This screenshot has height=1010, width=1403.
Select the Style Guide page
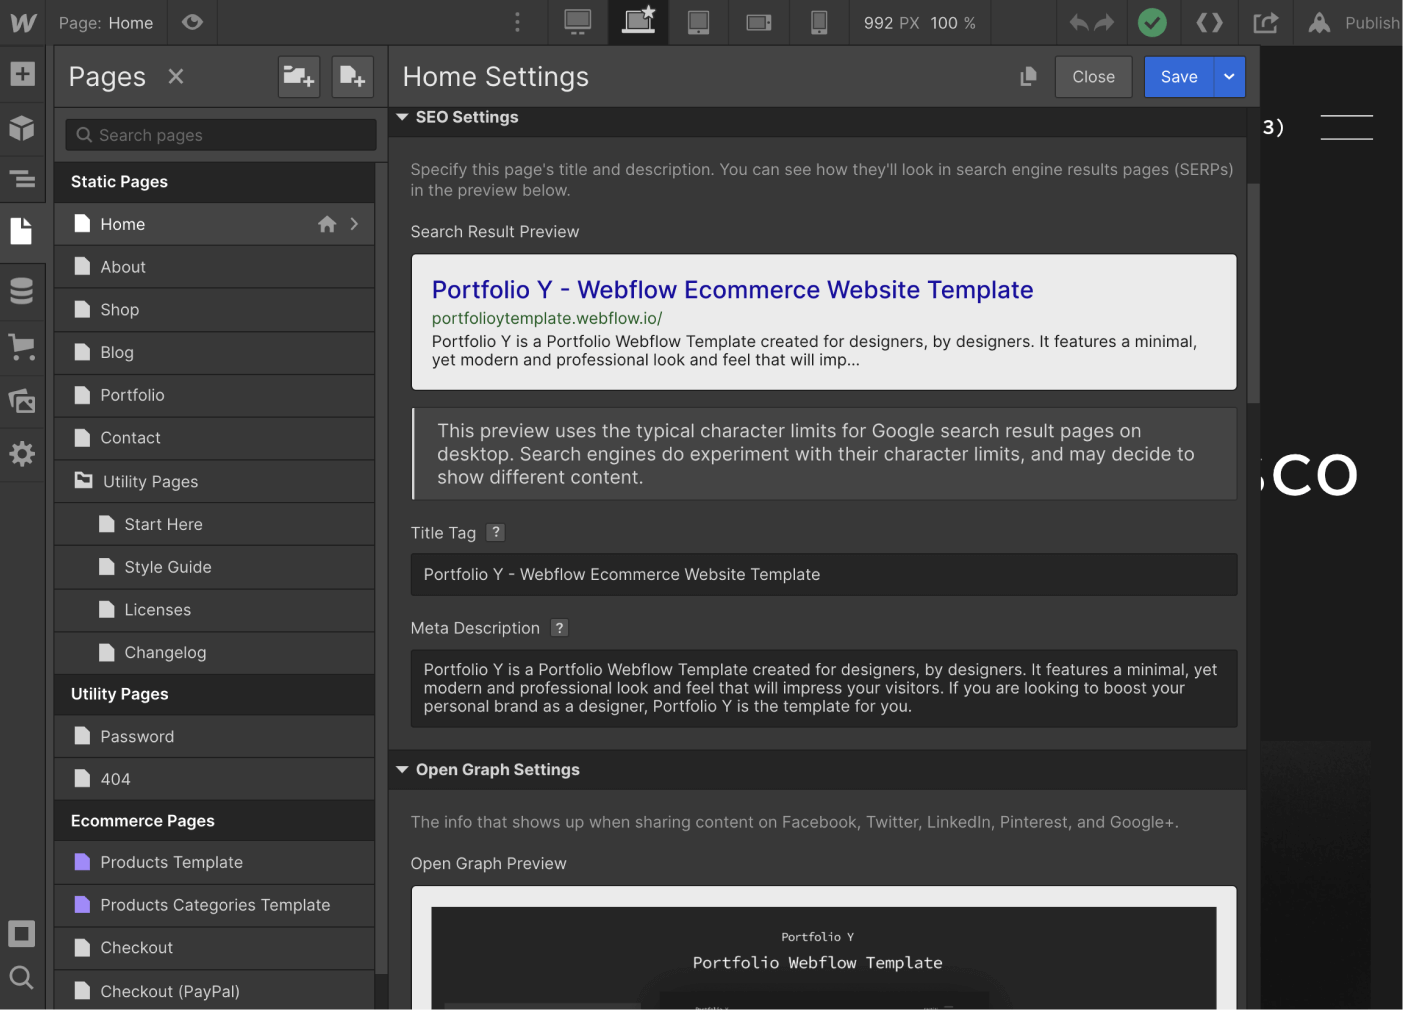point(167,567)
